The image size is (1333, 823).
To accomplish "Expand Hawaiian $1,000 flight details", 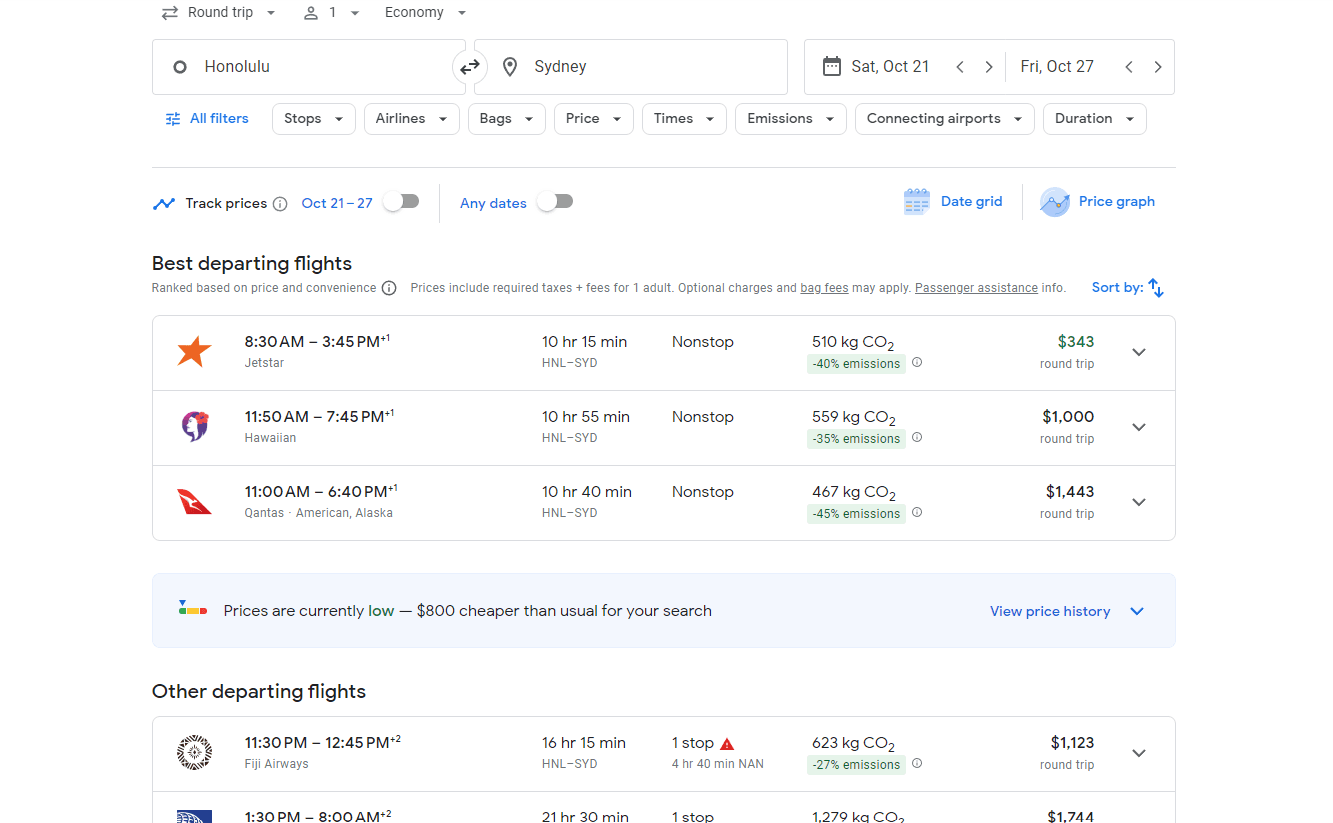I will click(1139, 428).
